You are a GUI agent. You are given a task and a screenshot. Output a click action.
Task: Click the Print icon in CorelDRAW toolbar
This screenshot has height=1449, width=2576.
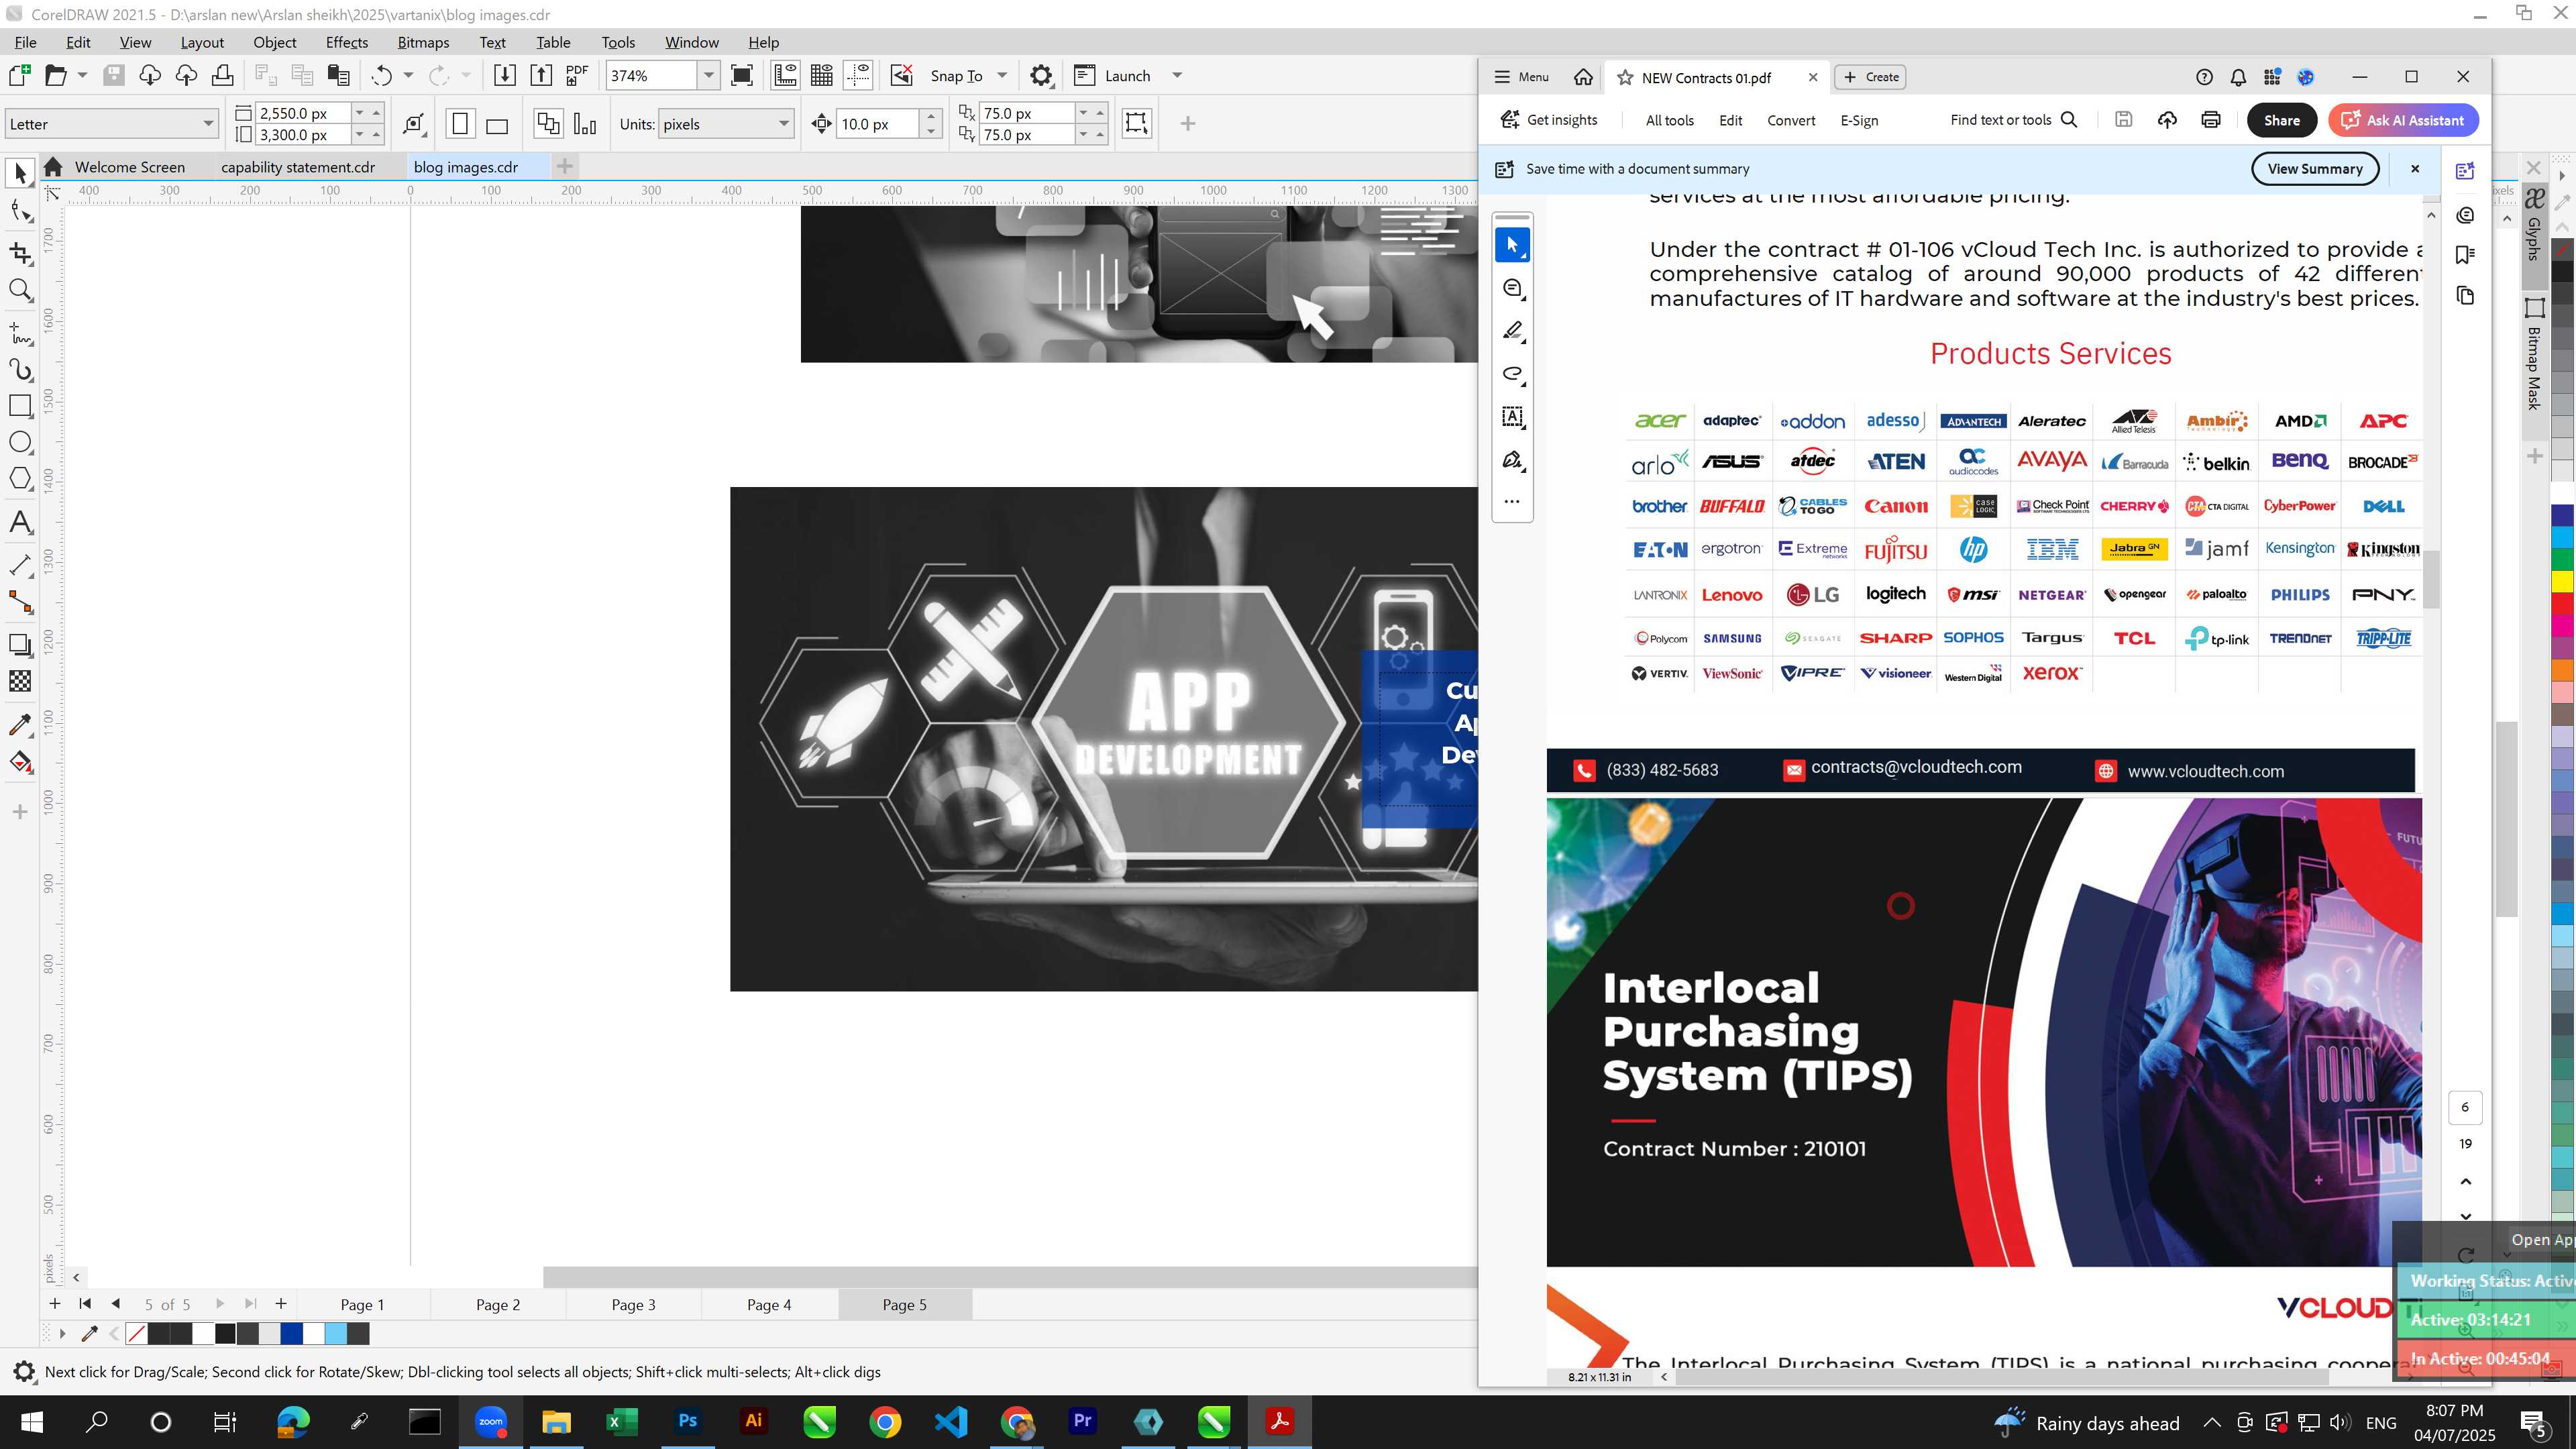223,75
